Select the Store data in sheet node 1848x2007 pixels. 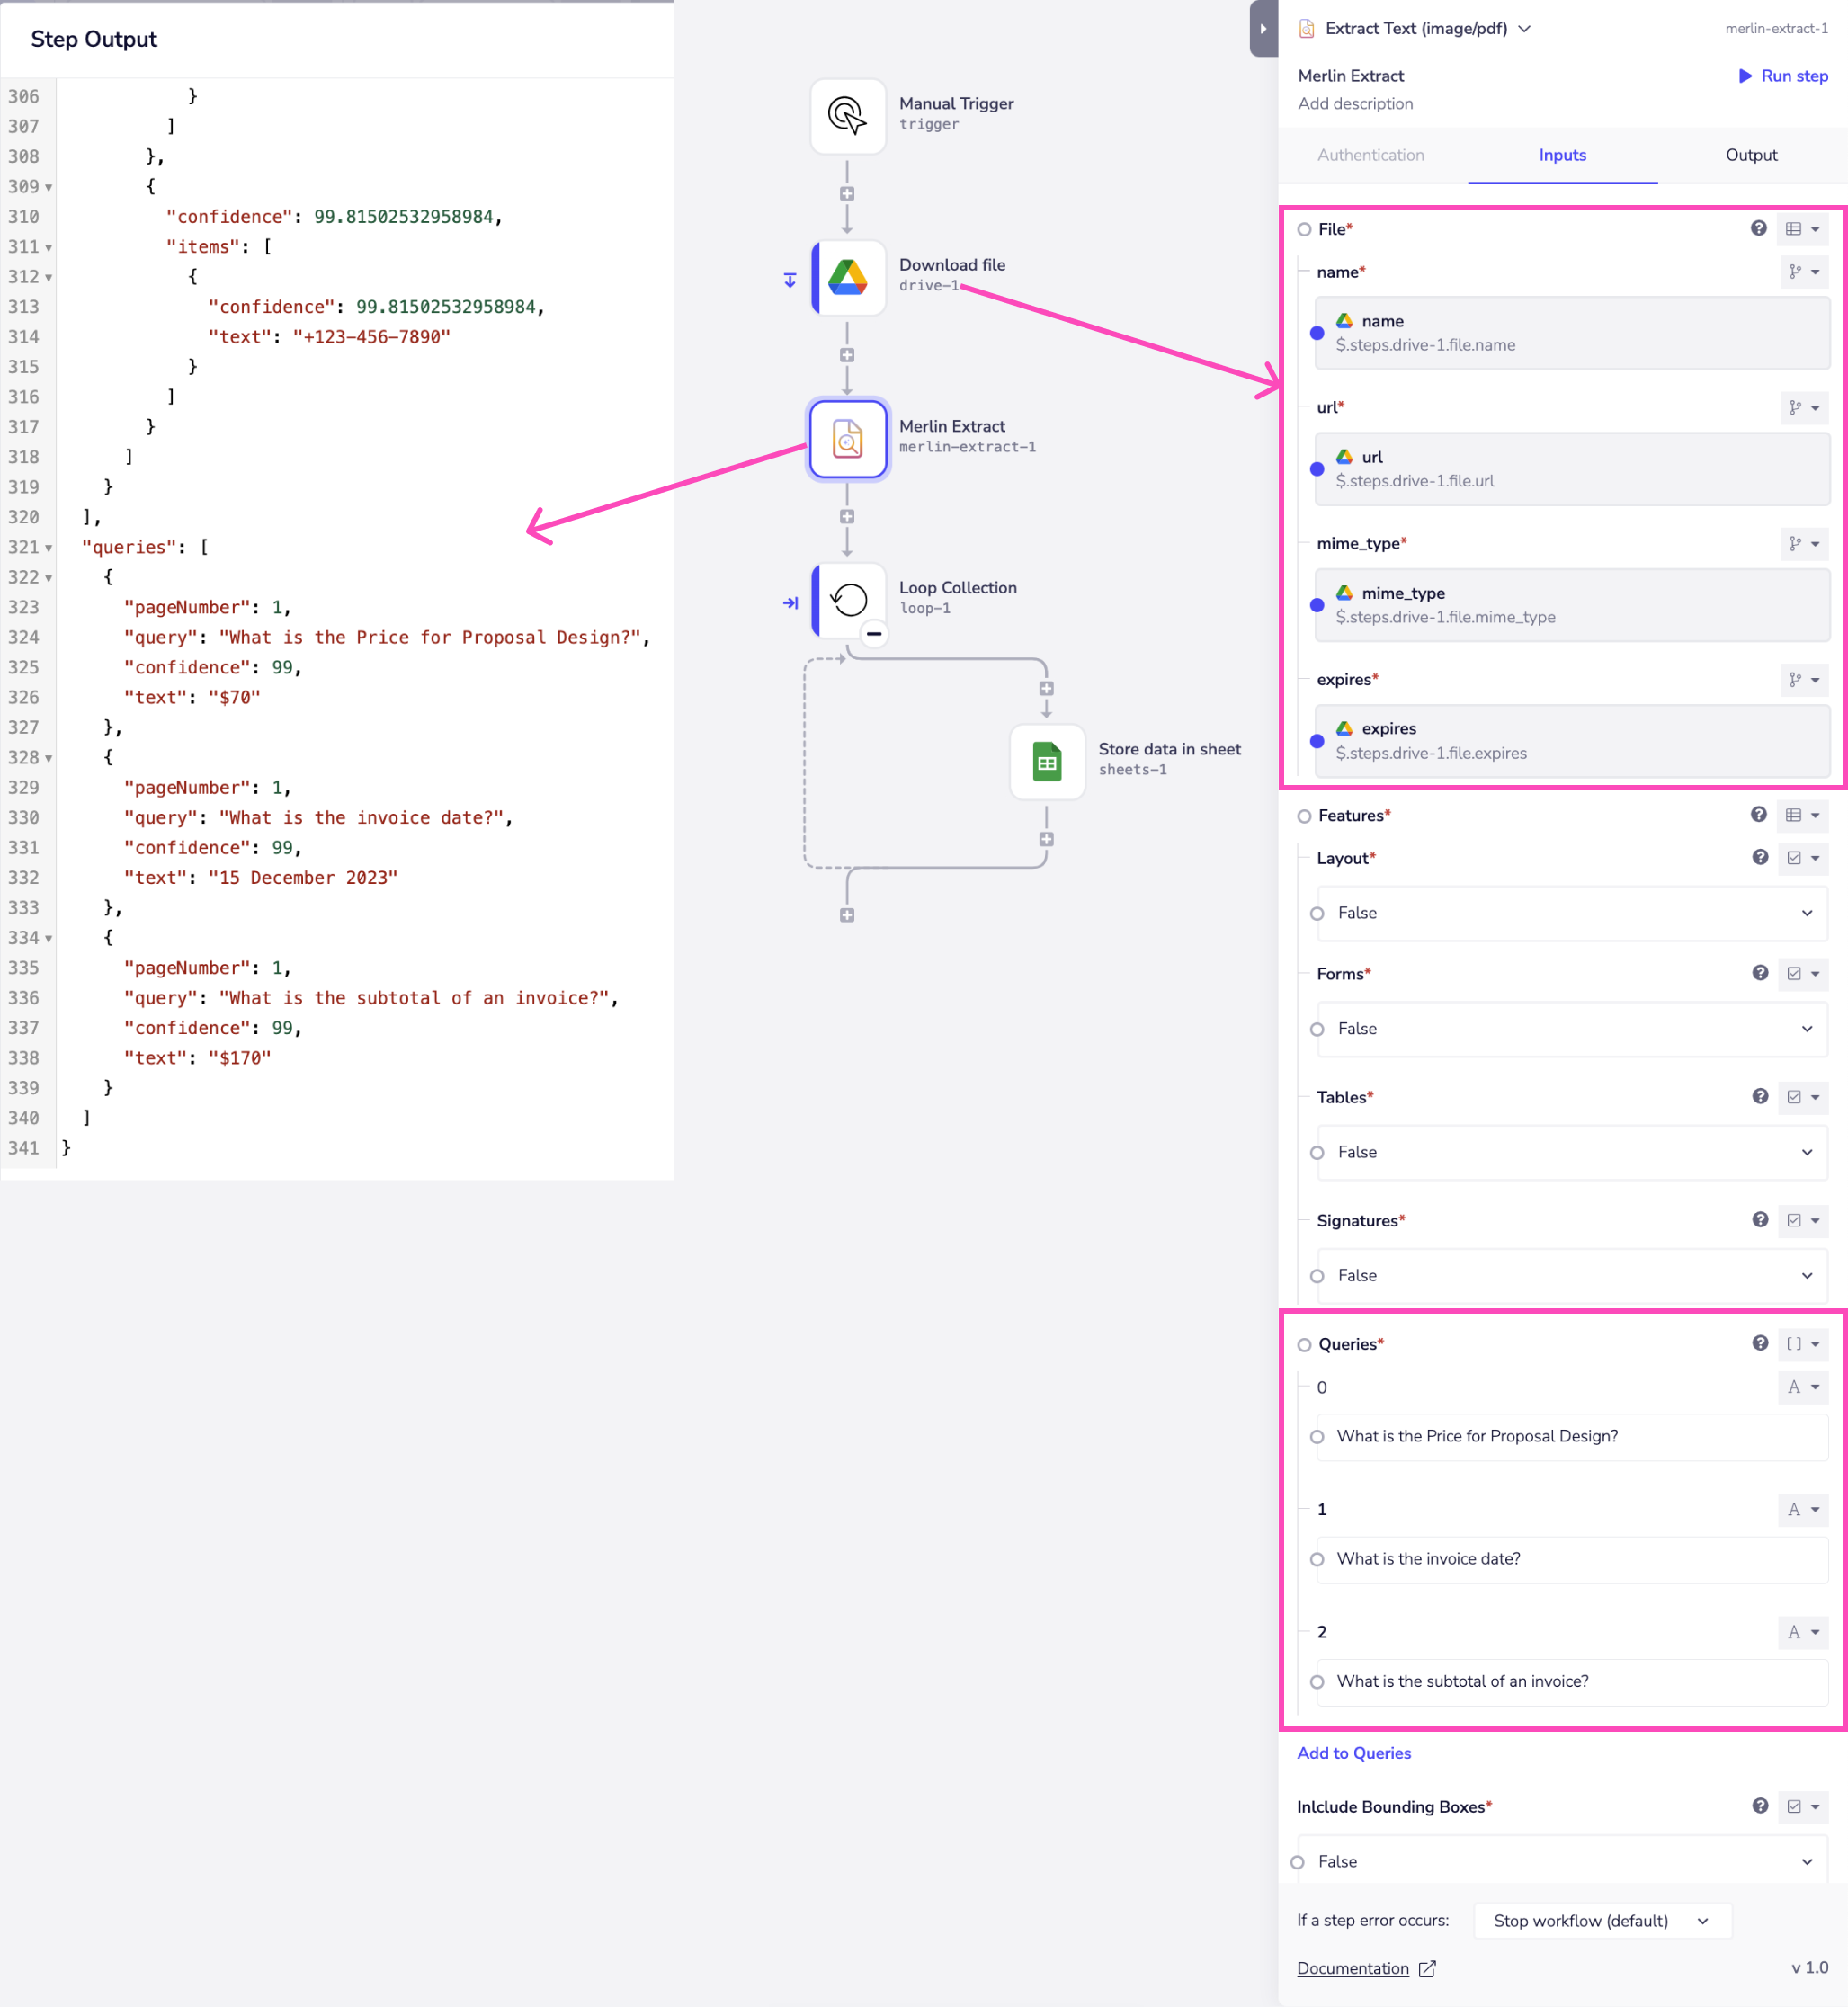pyautogui.click(x=1046, y=762)
